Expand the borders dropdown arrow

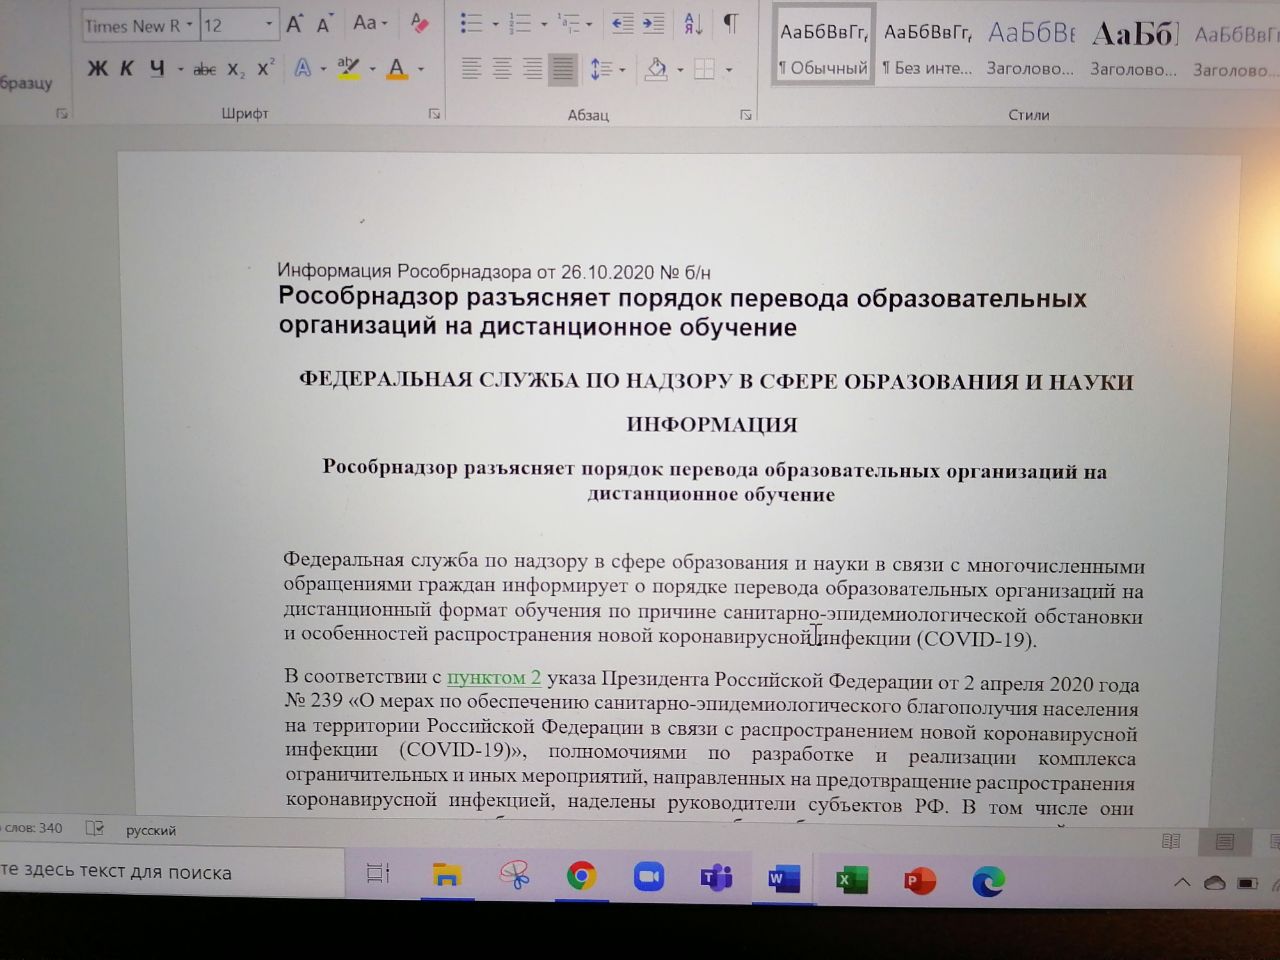[729, 70]
